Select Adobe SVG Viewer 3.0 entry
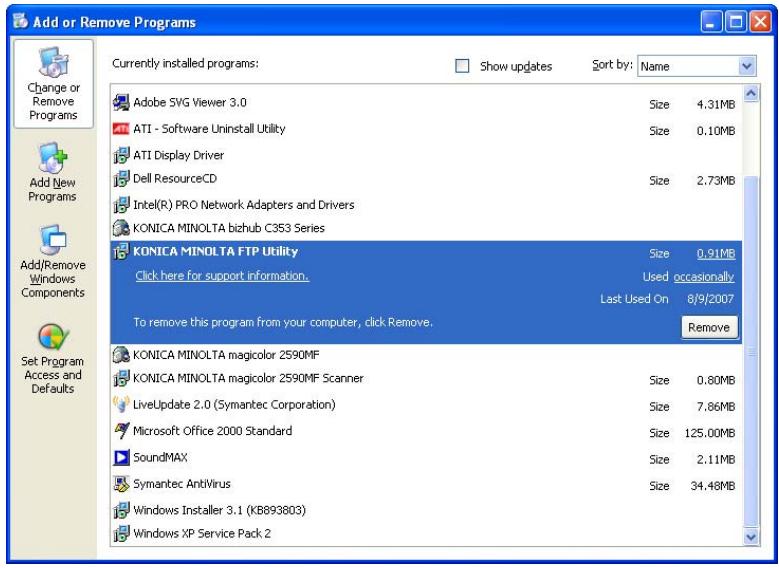 [426, 103]
